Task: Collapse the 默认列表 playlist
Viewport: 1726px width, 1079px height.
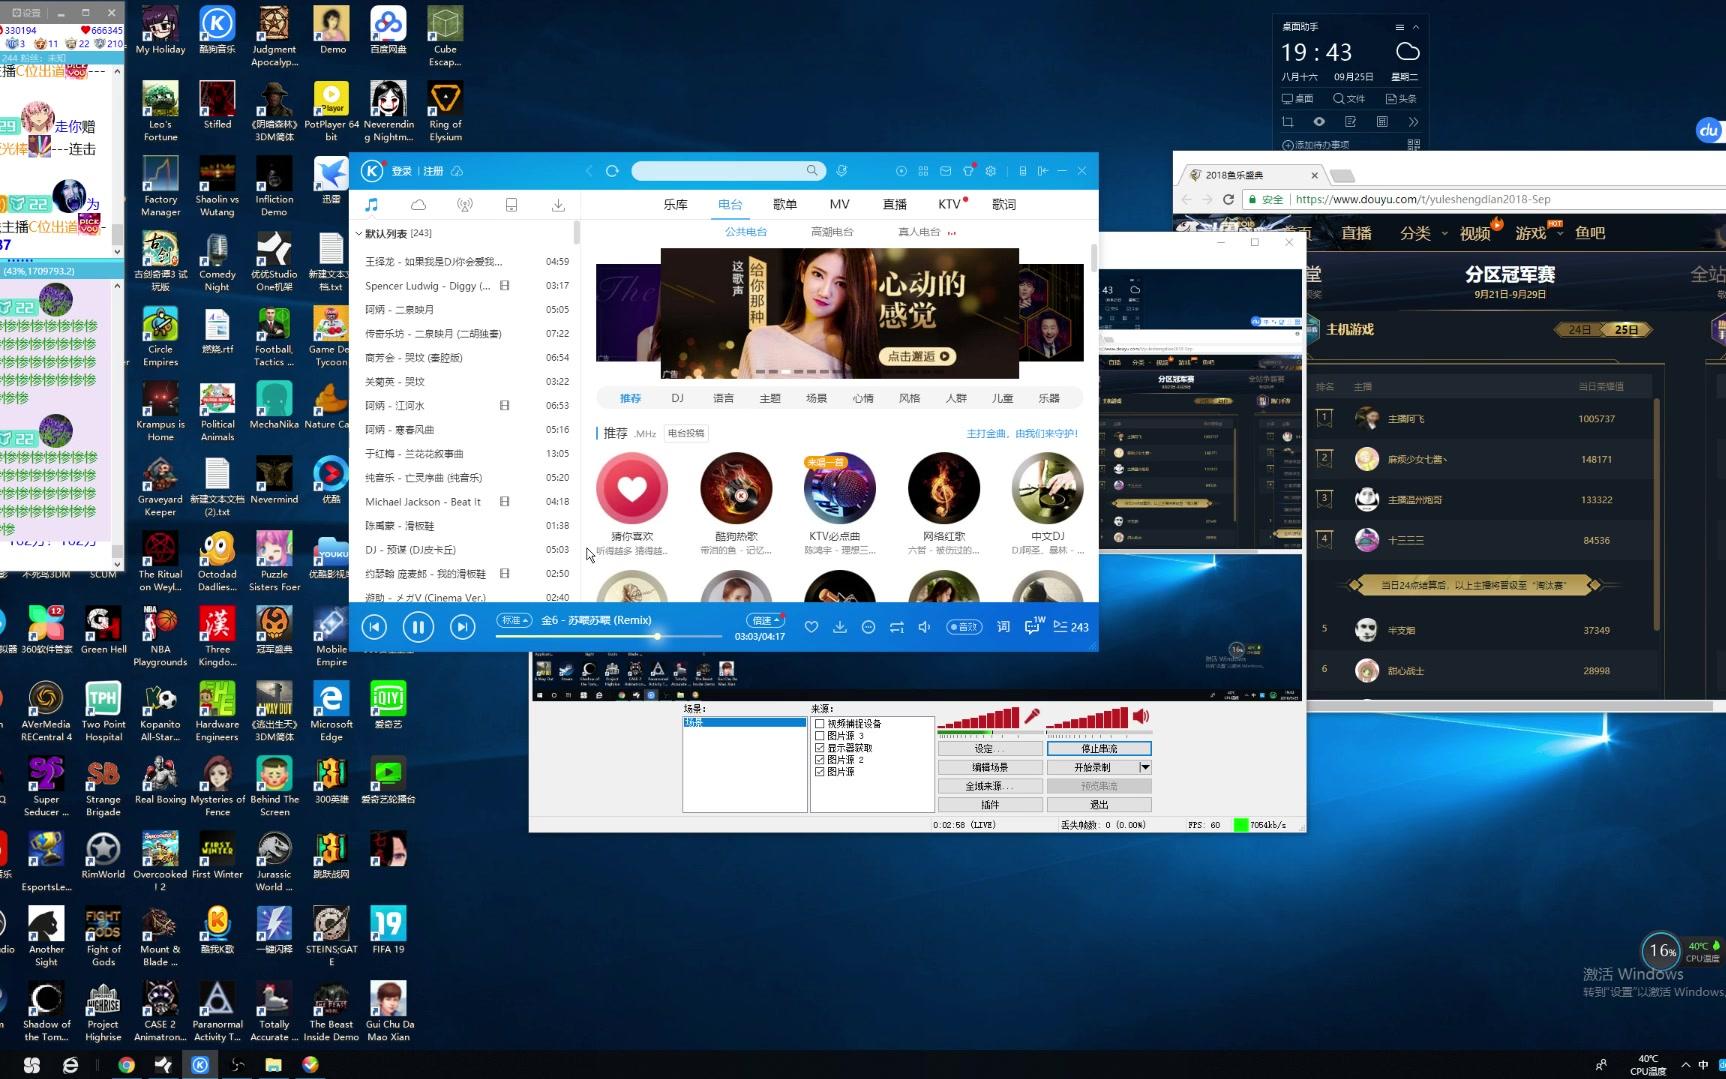Action: click(x=359, y=234)
